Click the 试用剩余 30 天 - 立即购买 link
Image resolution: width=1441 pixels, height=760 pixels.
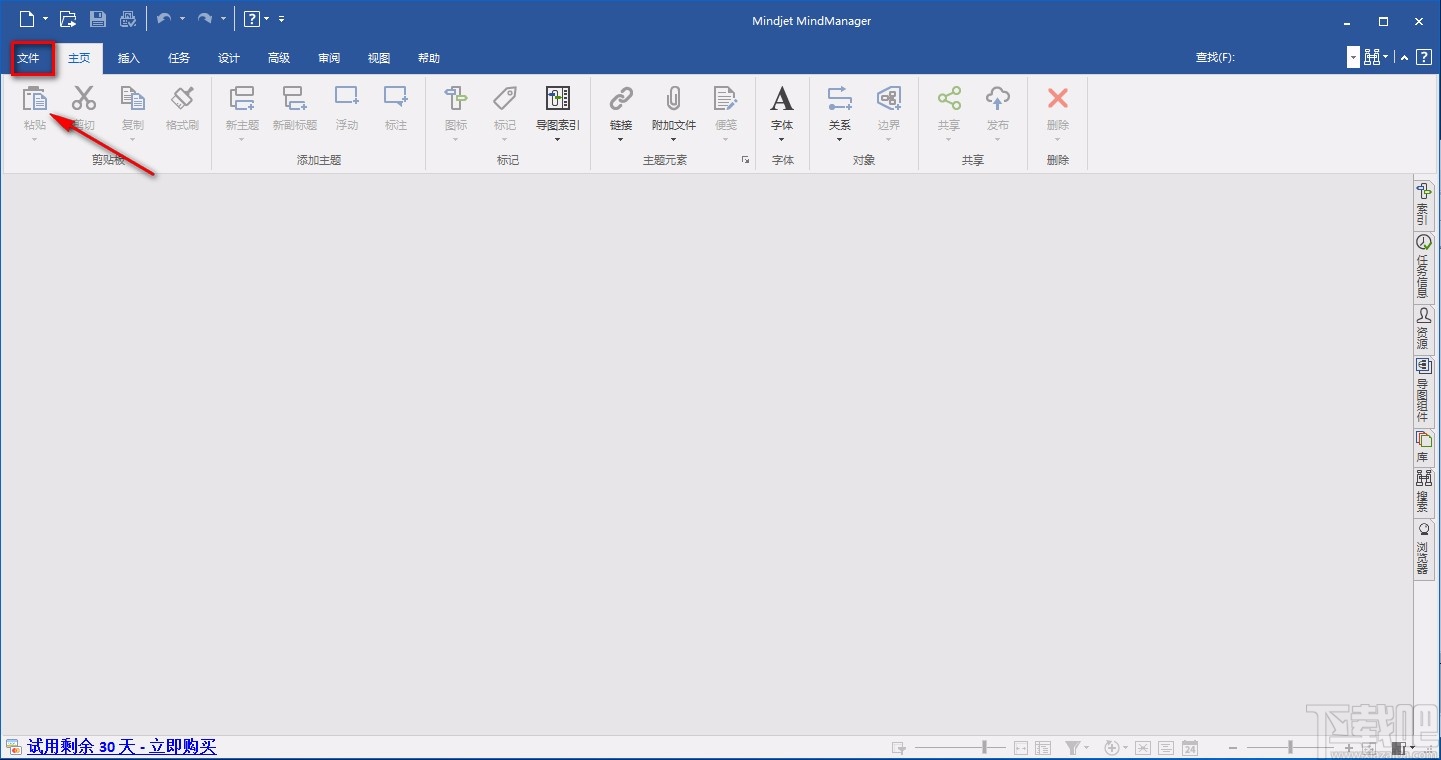[x=122, y=746]
